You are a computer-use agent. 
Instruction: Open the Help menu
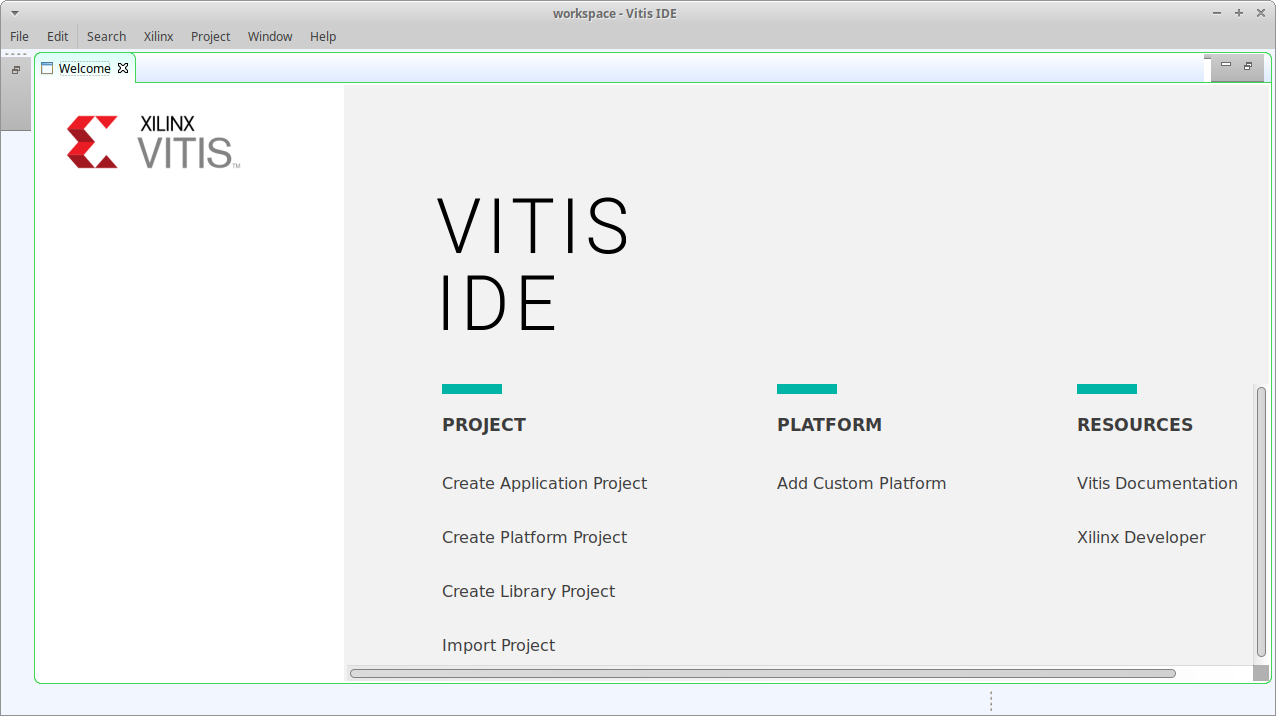click(323, 36)
